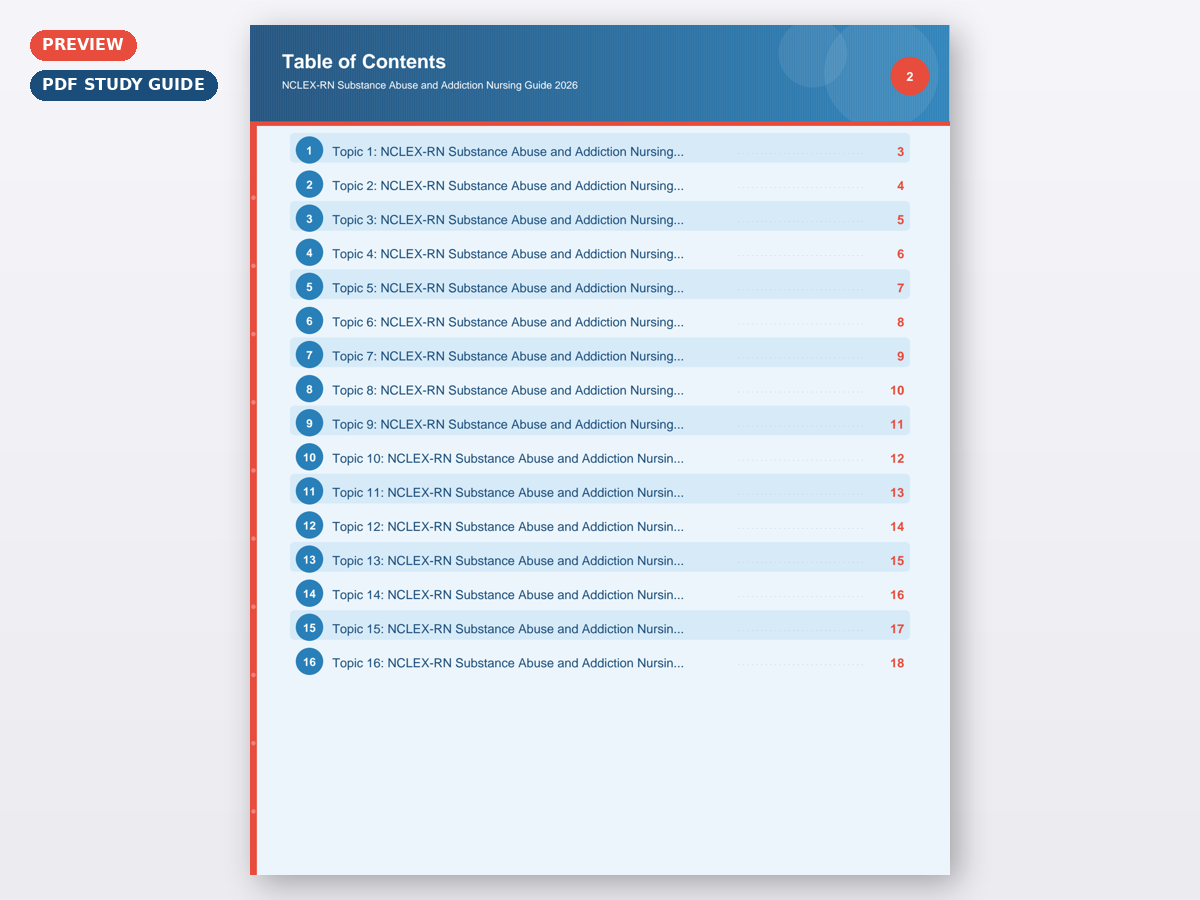The height and width of the screenshot is (900, 1200).
Task: Select the circle badge numbered 7
Action: 309,355
